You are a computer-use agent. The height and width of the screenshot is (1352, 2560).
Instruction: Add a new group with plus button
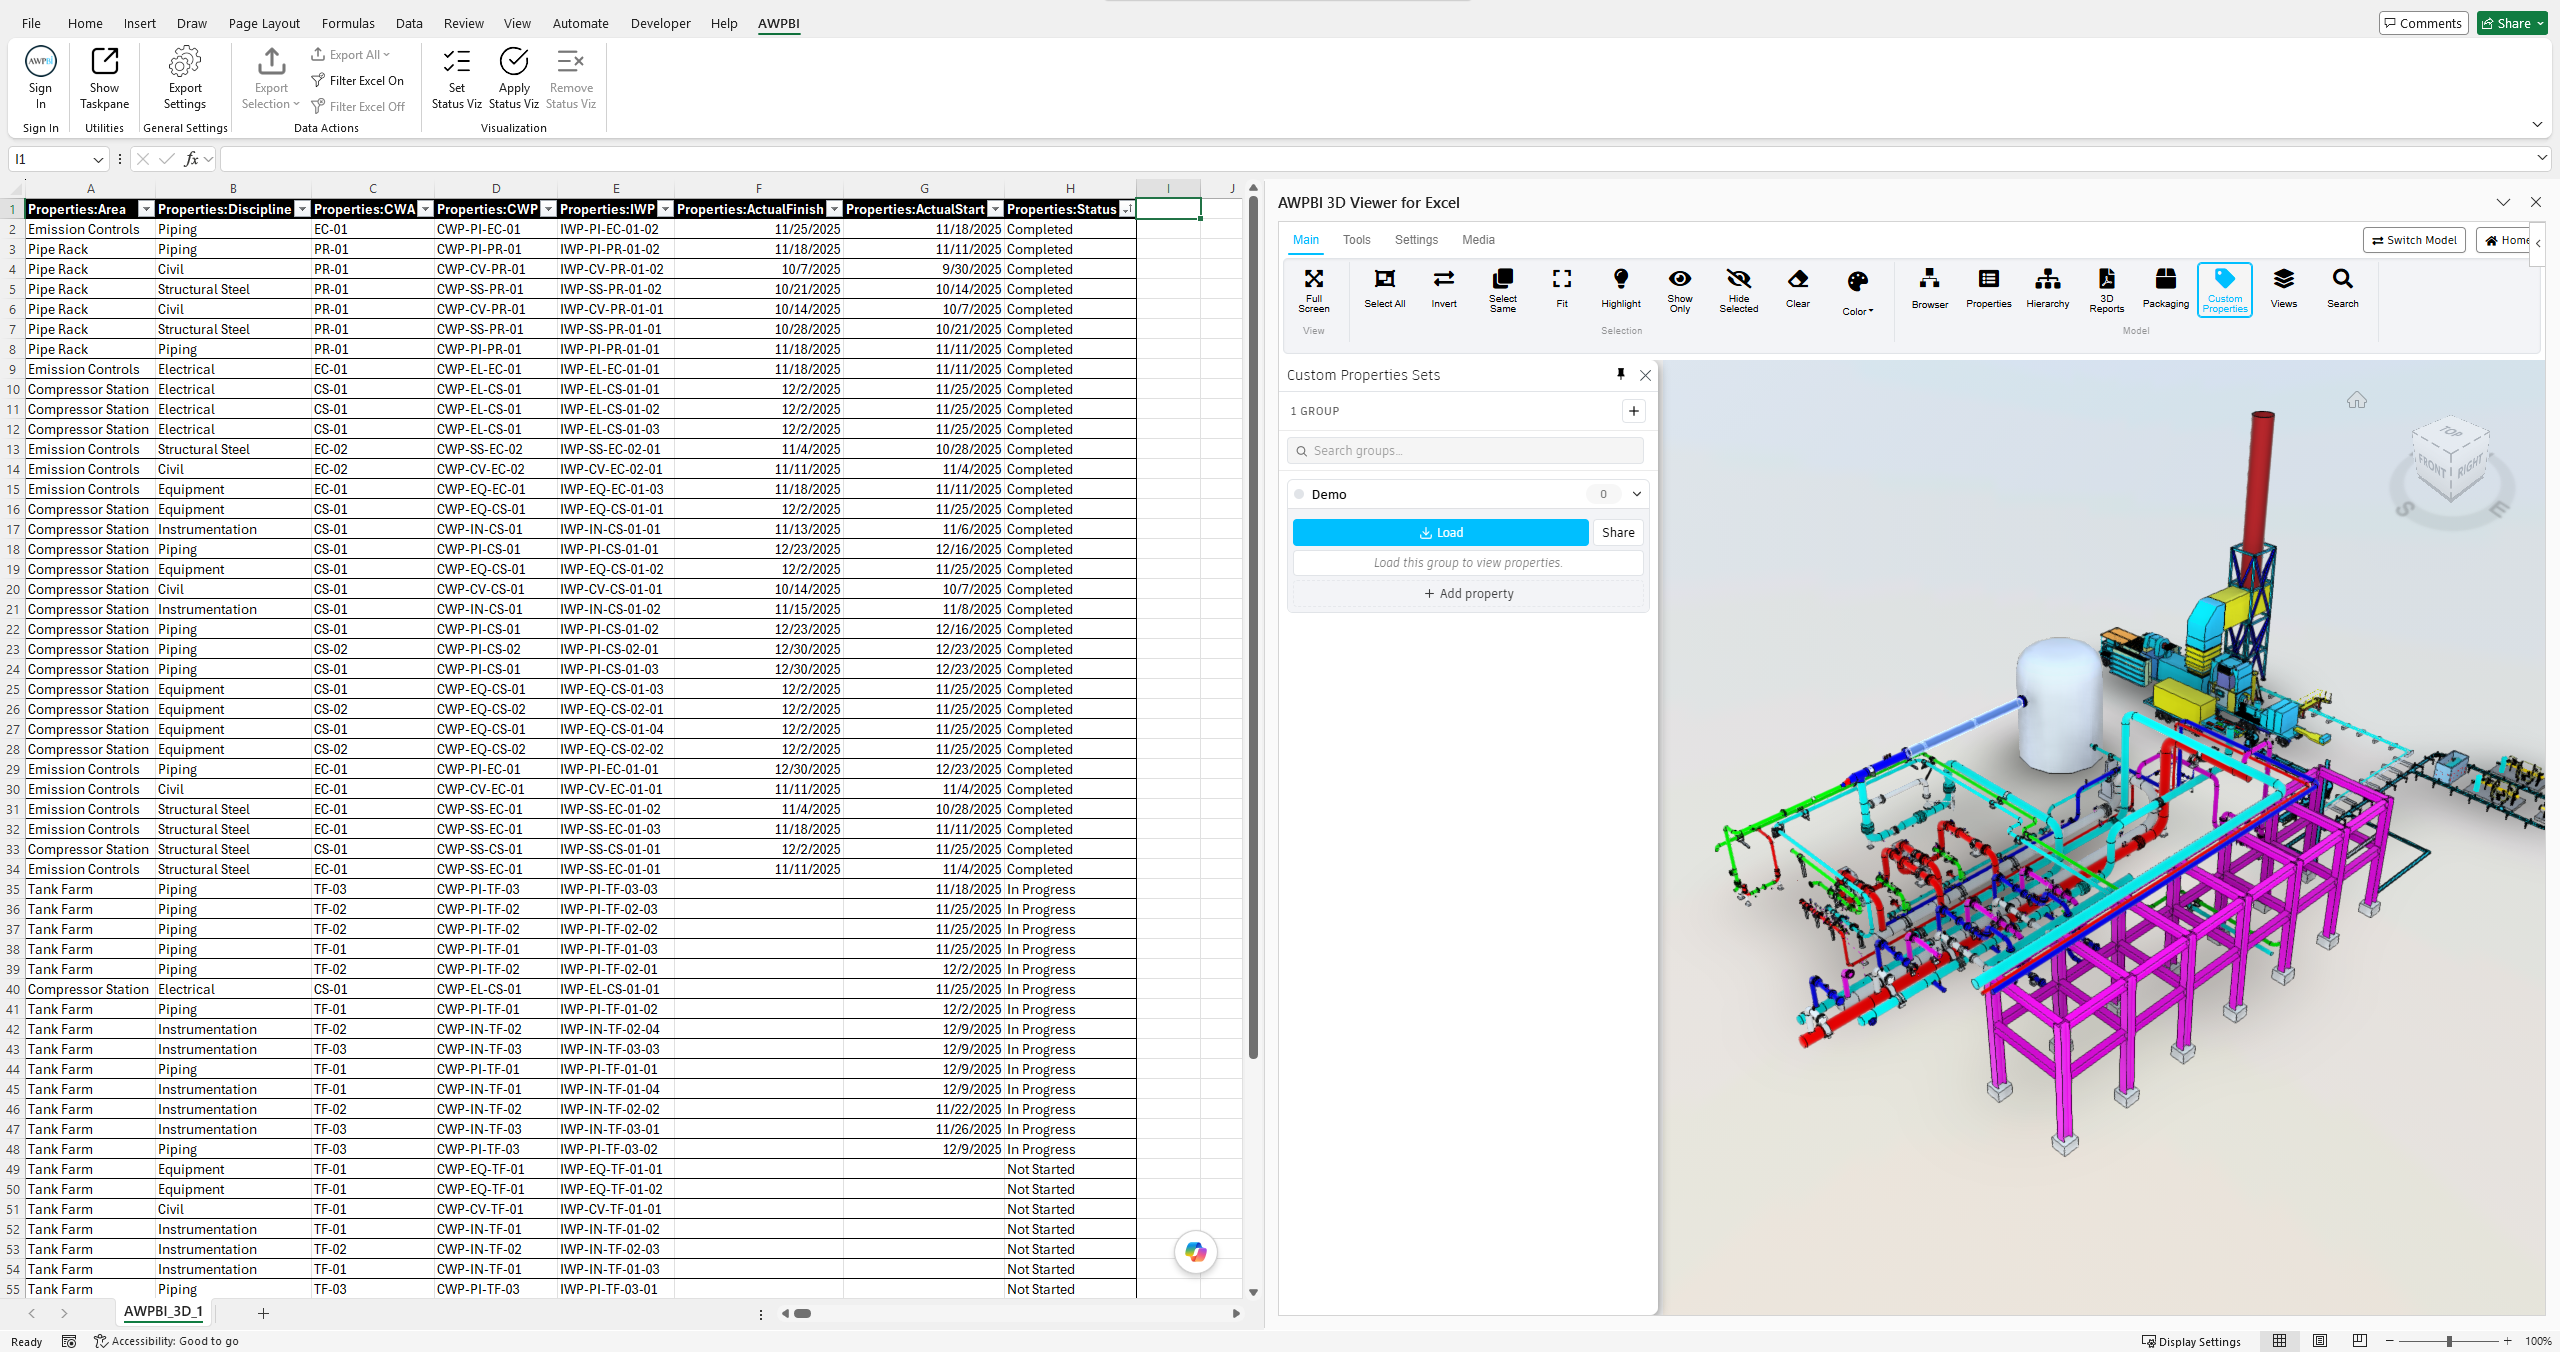[1634, 411]
